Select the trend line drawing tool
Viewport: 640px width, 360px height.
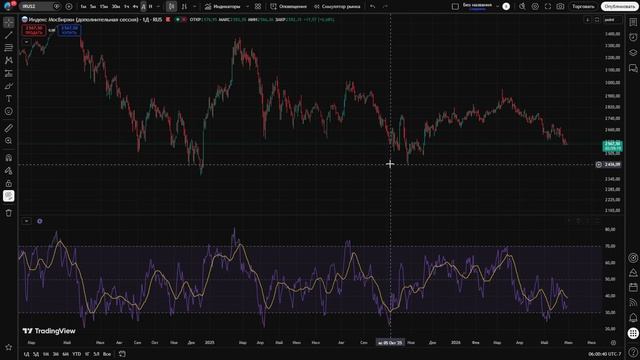[9, 35]
